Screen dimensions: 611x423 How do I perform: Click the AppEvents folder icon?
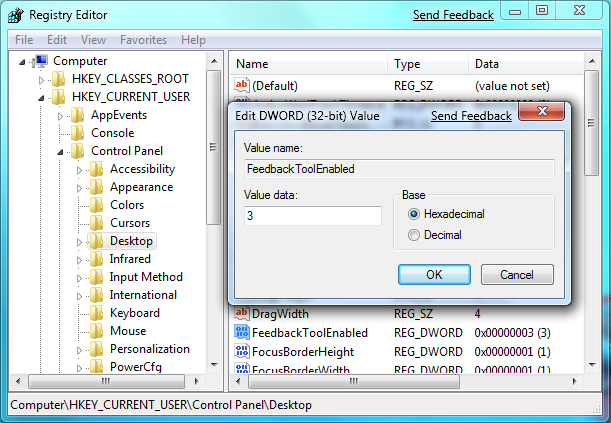[x=77, y=115]
